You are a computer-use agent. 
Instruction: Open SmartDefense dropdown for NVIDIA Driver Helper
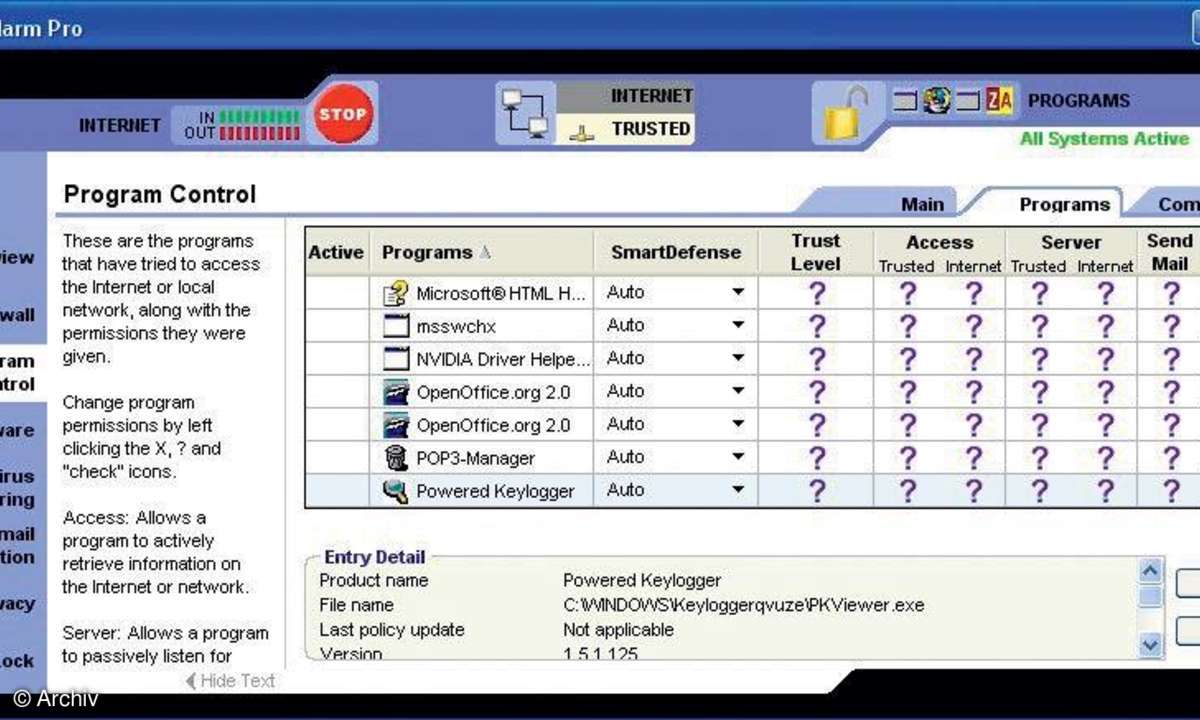pos(738,358)
